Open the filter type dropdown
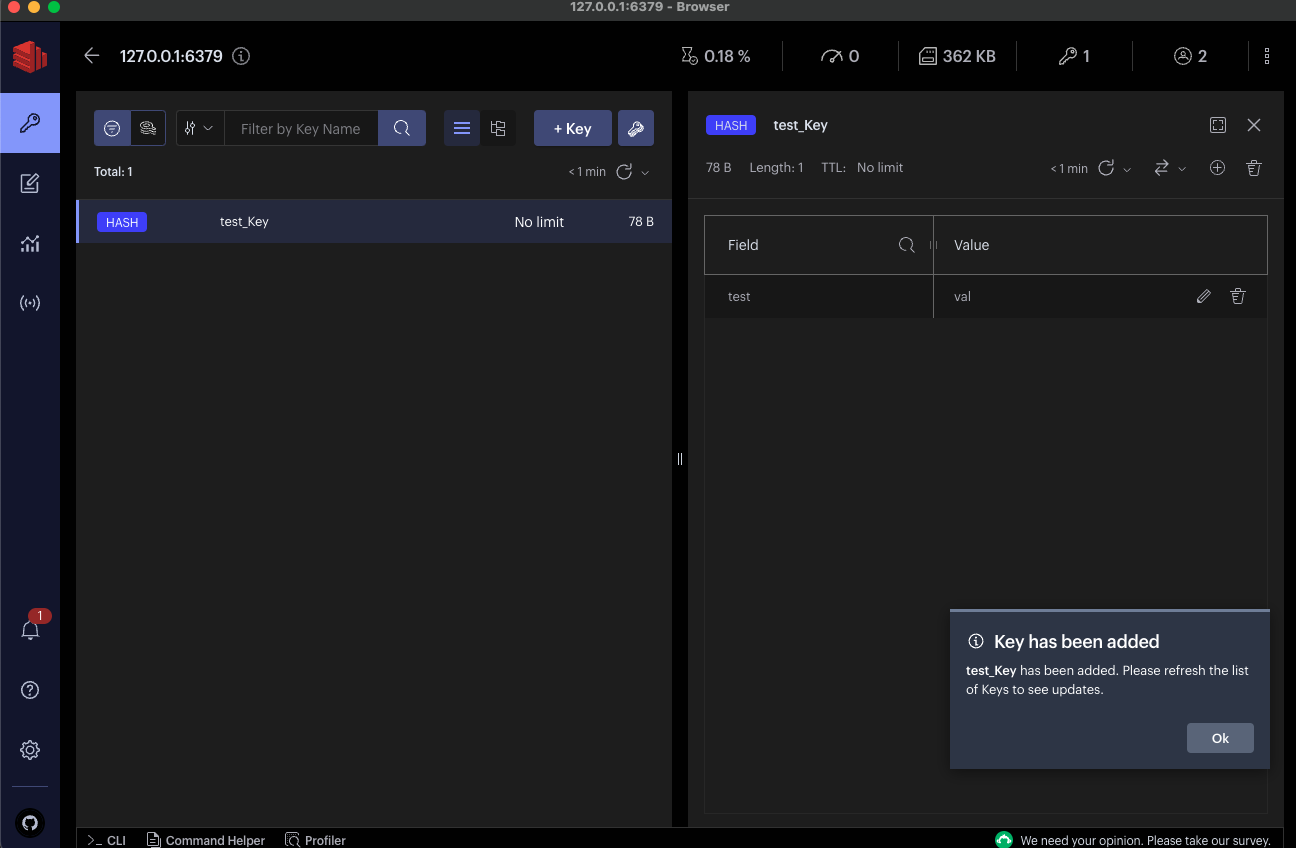1296x848 pixels. (x=199, y=128)
